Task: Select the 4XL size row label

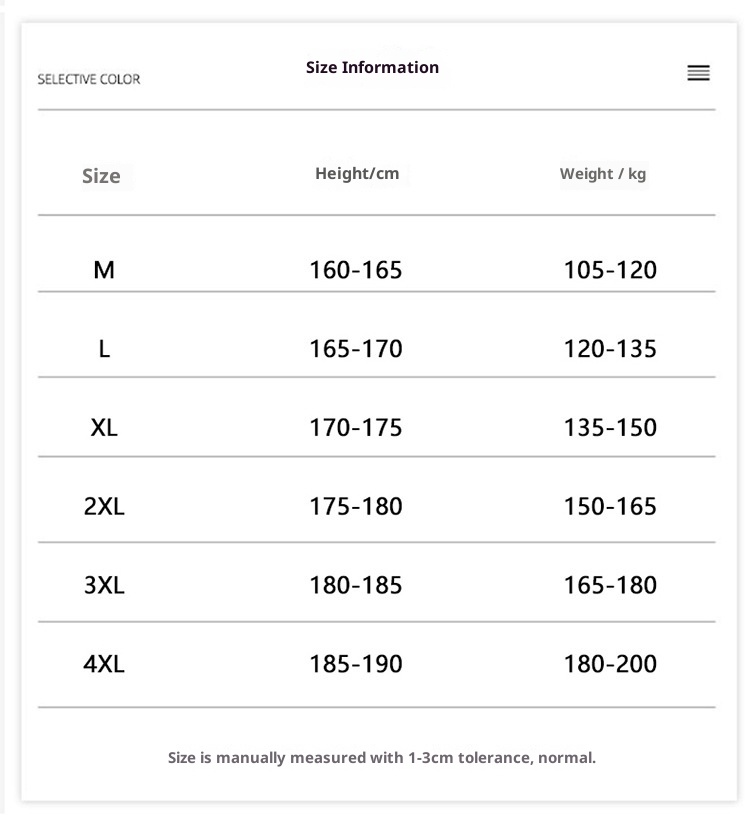Action: point(104,663)
